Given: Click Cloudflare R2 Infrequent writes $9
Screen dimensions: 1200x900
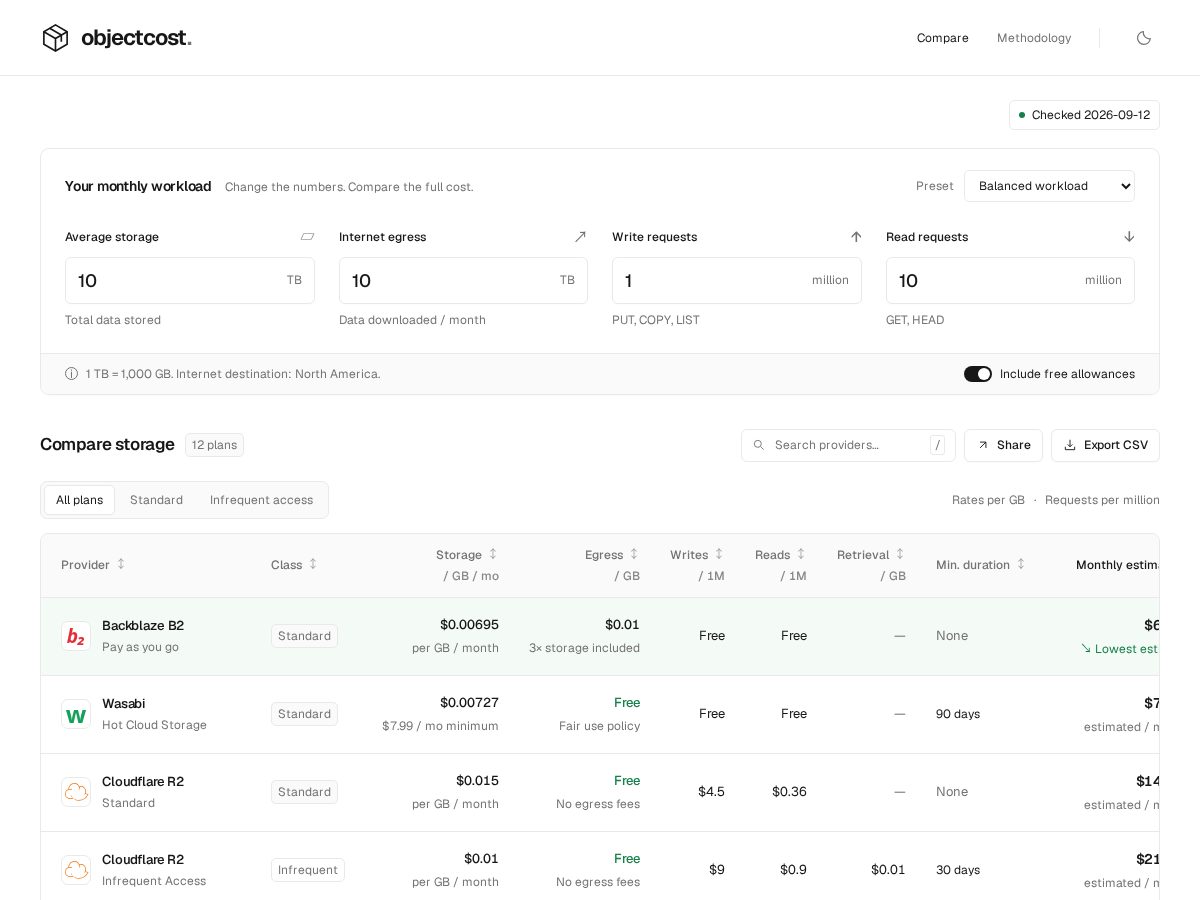Looking at the screenshot, I should tap(717, 870).
